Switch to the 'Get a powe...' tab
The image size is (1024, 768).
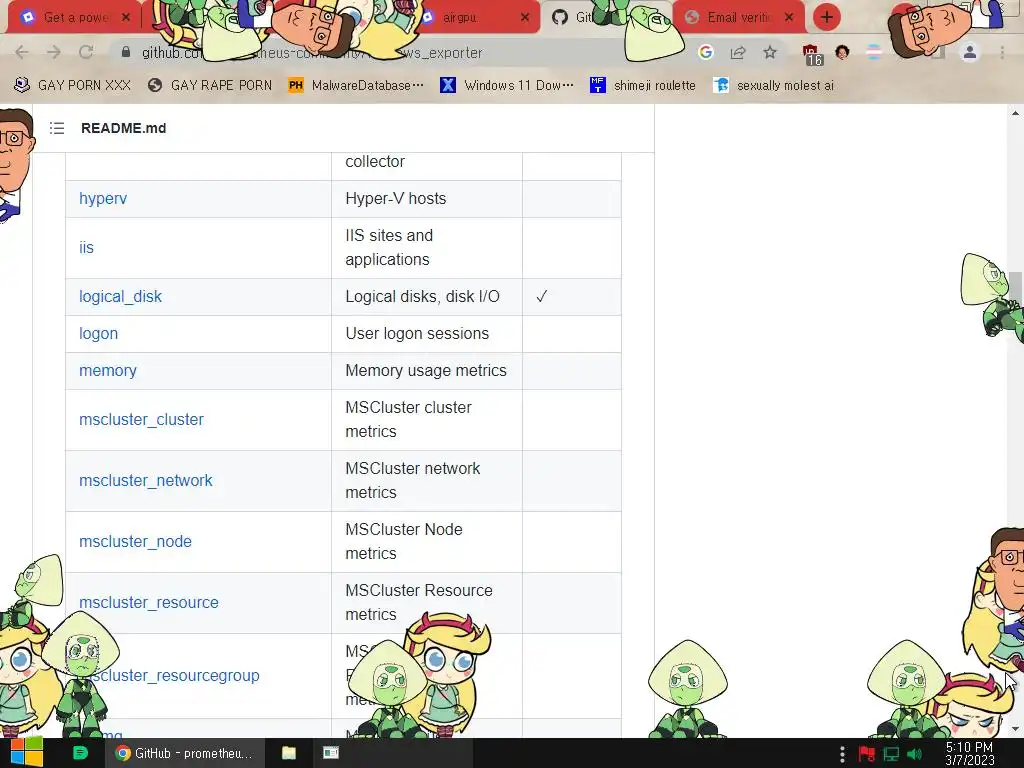pos(72,17)
